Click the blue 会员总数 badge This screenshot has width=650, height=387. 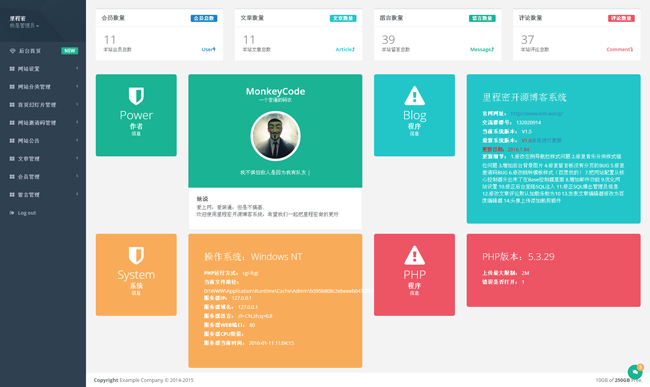coord(204,18)
